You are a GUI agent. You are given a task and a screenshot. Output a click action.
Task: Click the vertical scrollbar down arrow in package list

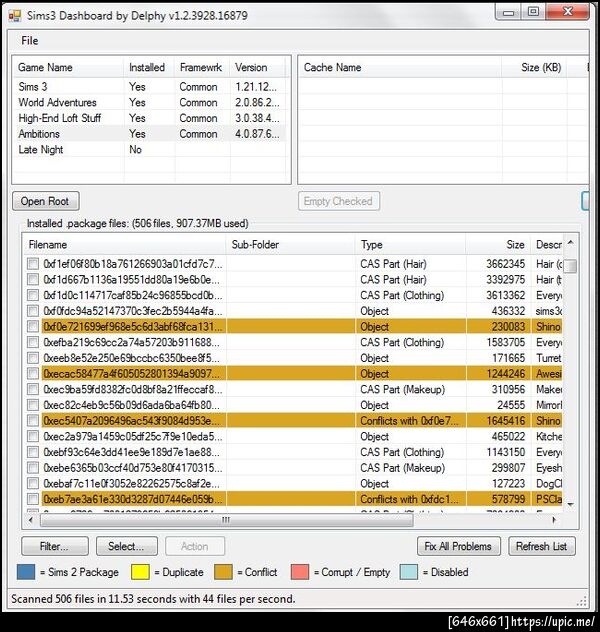(570, 504)
